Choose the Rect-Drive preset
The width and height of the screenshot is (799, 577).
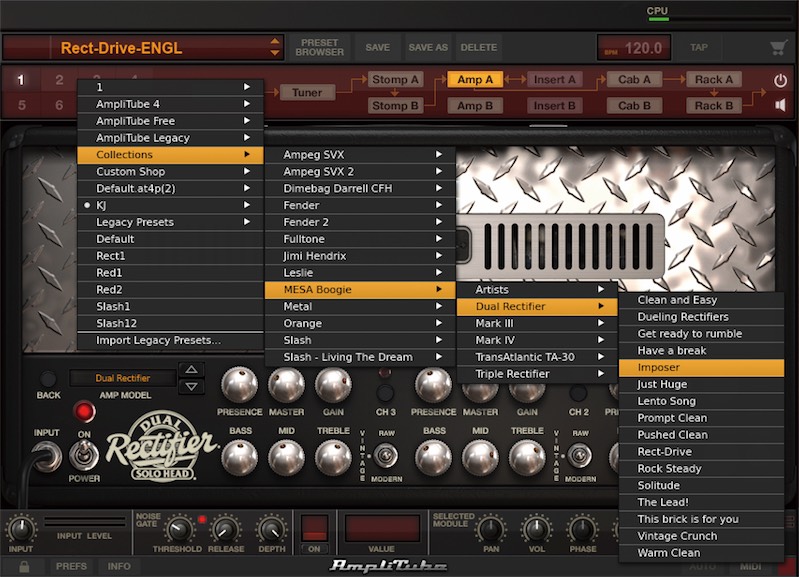pos(701,452)
